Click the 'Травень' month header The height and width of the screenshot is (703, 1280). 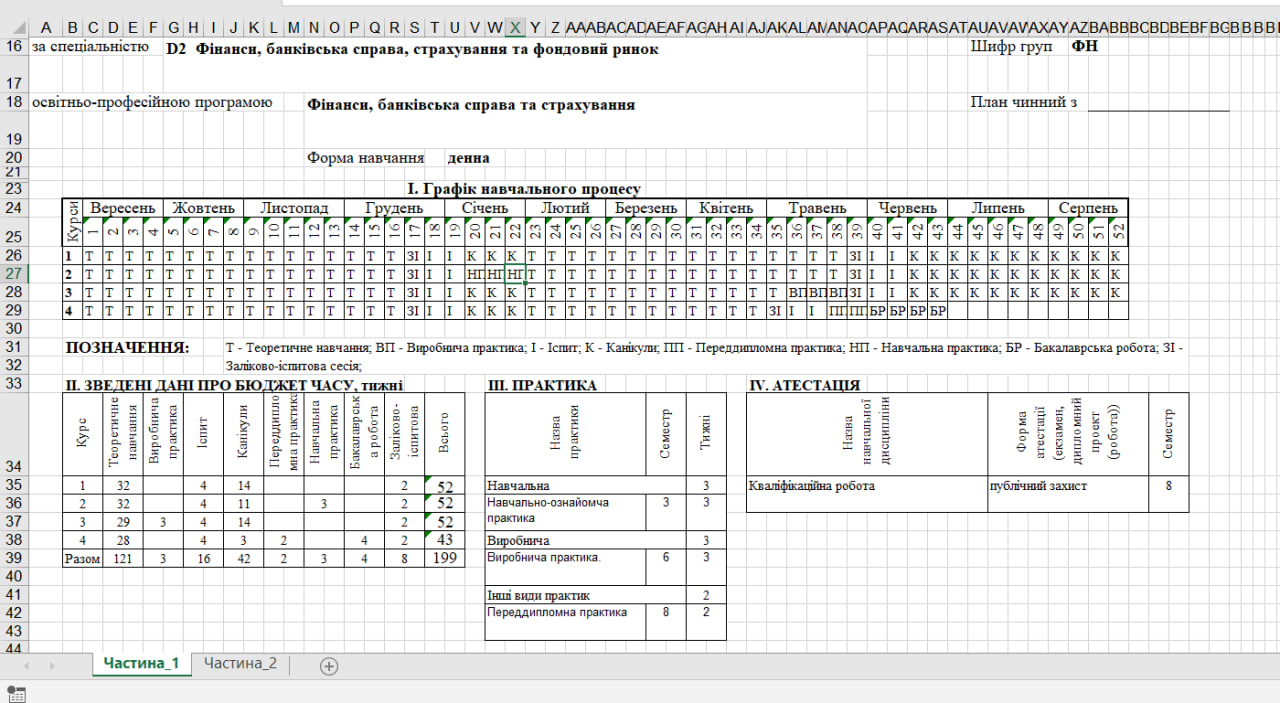816,208
